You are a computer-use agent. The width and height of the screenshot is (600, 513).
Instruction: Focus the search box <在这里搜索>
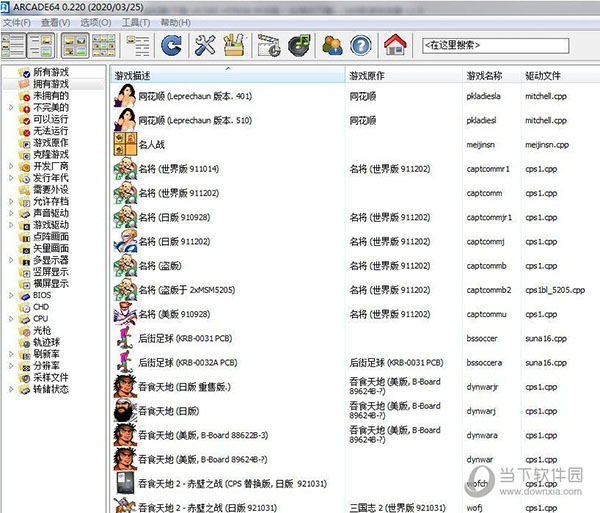tap(495, 46)
